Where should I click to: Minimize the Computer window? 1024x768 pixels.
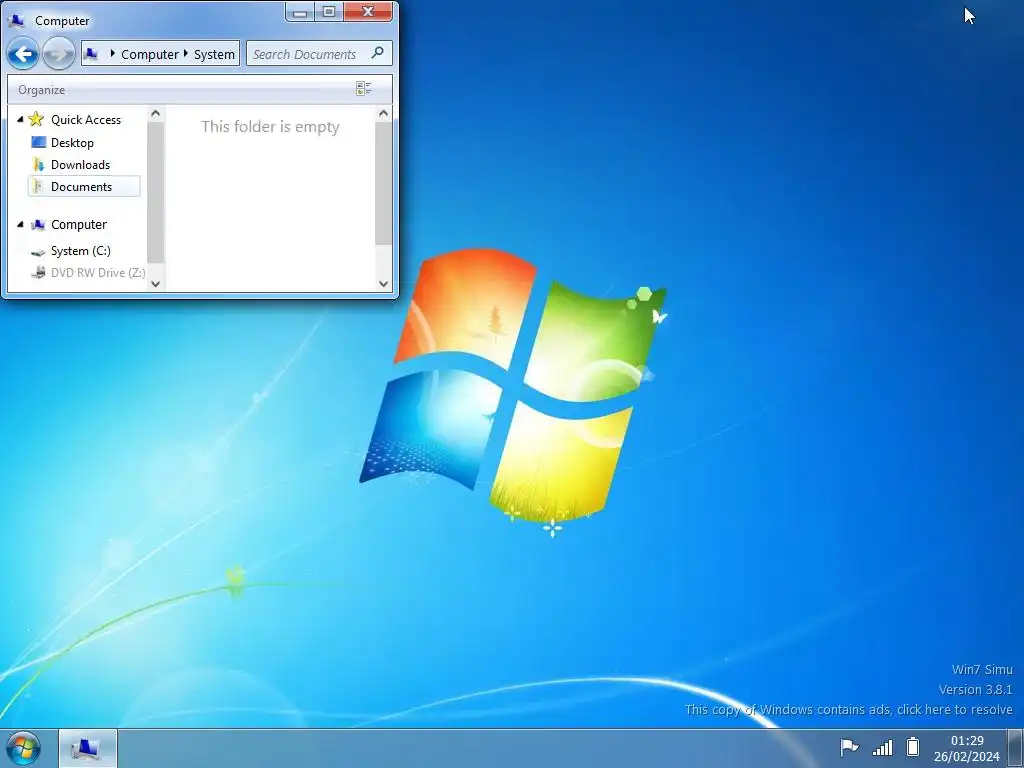pos(300,12)
